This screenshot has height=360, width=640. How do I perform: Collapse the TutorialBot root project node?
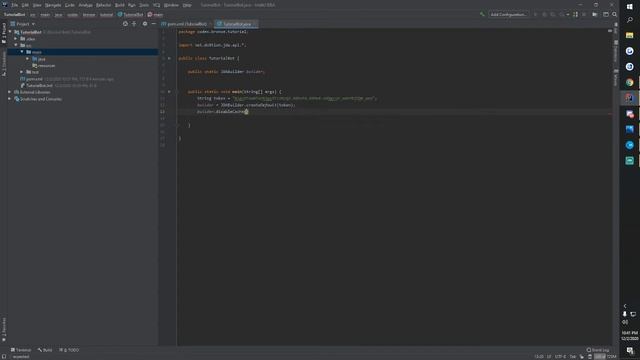tap(10, 32)
